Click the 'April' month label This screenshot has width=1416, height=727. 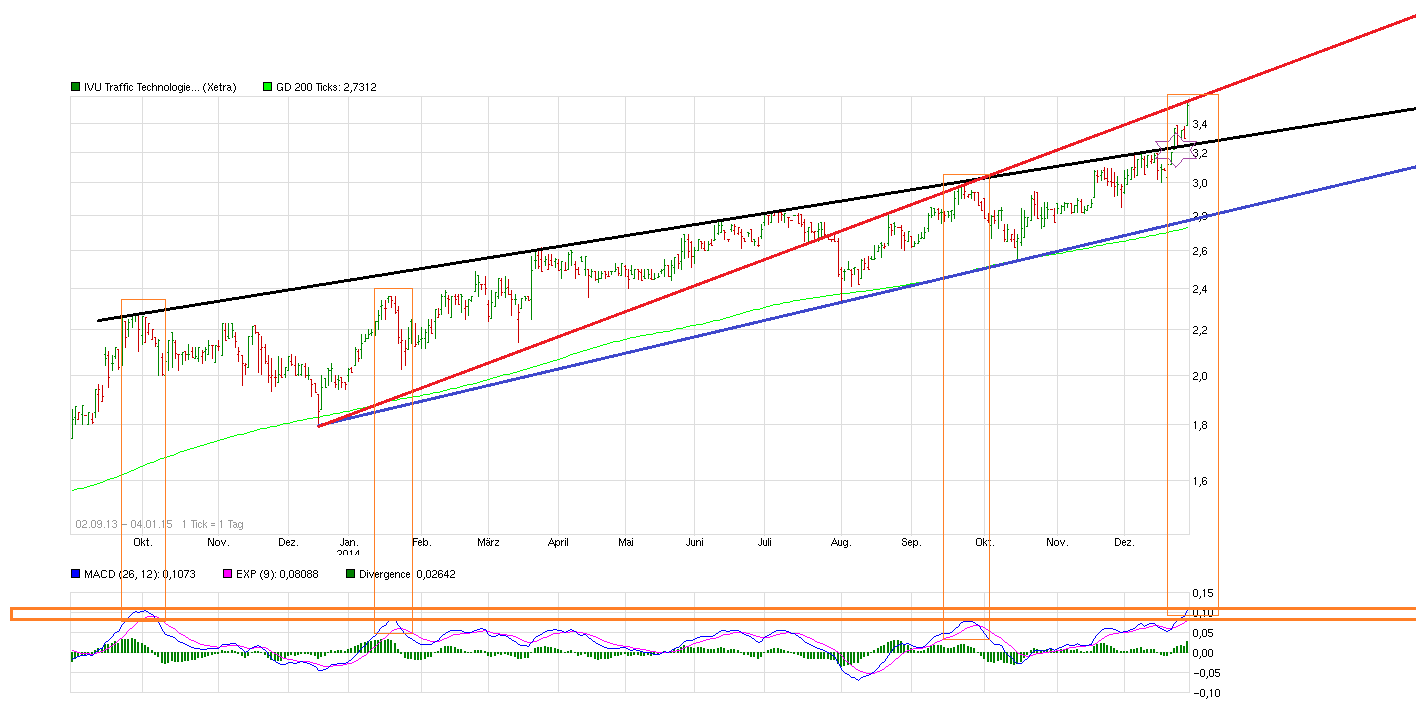[558, 542]
